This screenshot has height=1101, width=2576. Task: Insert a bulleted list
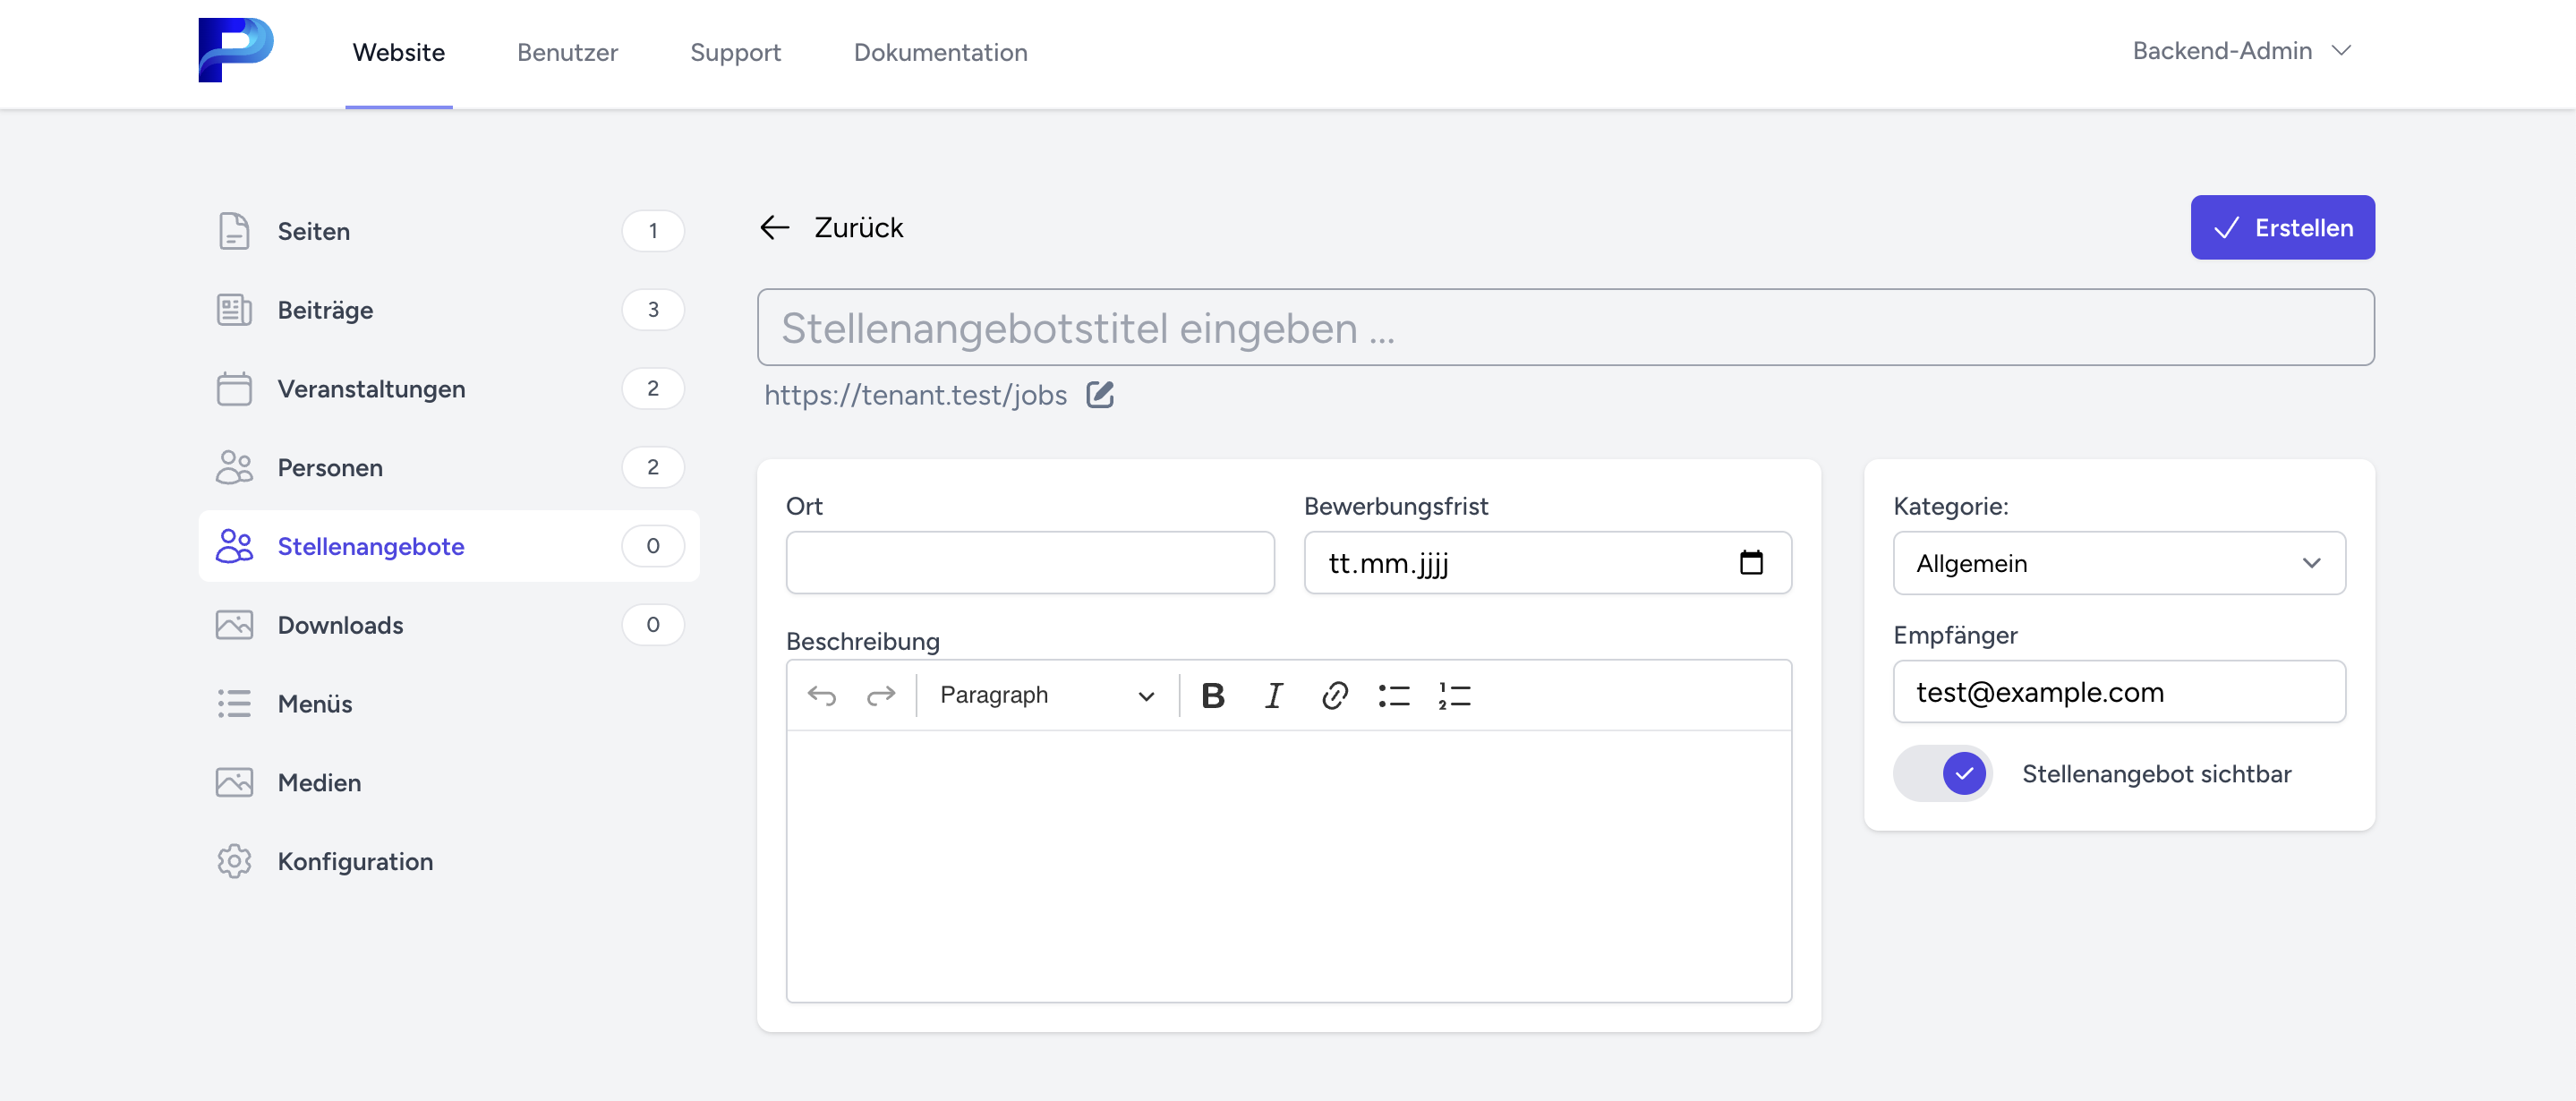tap(1394, 695)
